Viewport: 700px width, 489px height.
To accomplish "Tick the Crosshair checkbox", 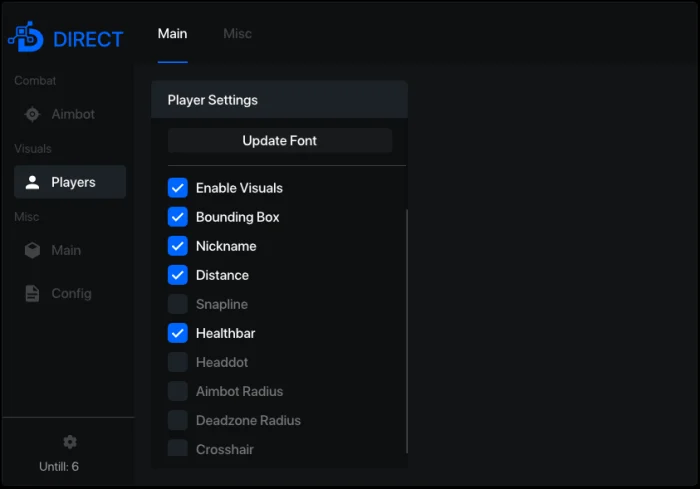I will (178, 448).
